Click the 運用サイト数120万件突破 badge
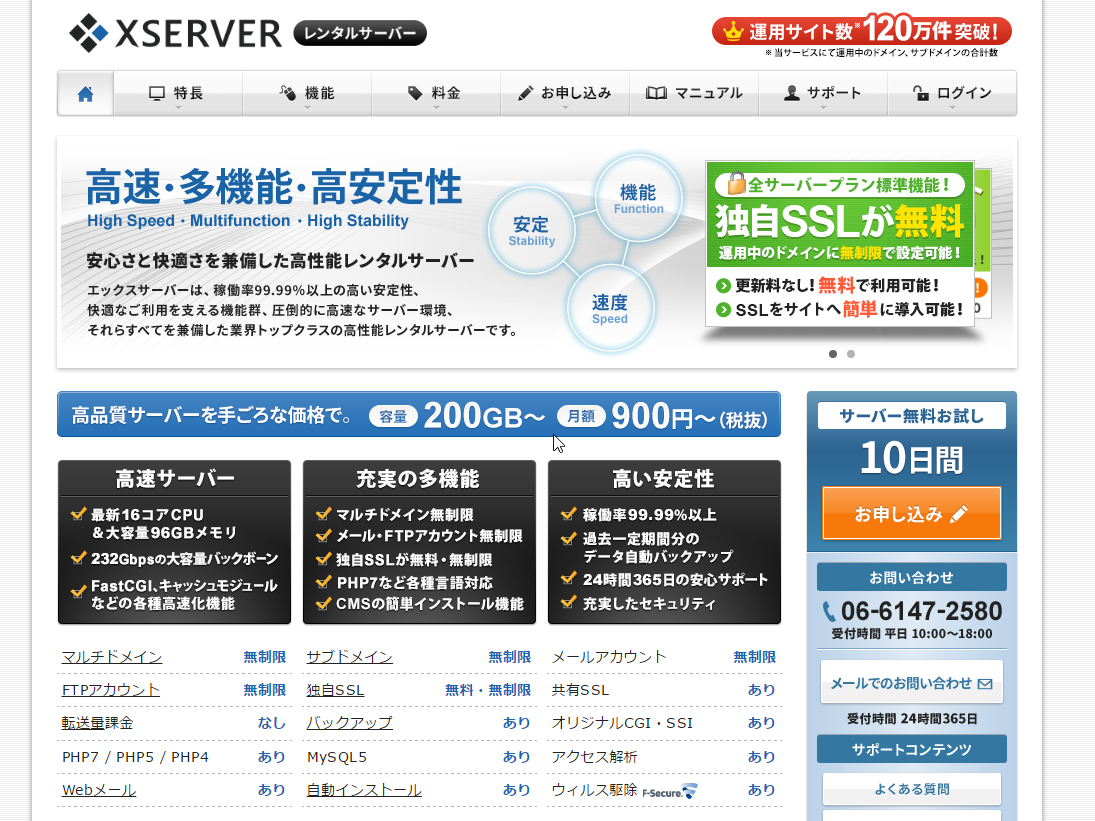The width and height of the screenshot is (1095, 821). pyautogui.click(x=862, y=32)
